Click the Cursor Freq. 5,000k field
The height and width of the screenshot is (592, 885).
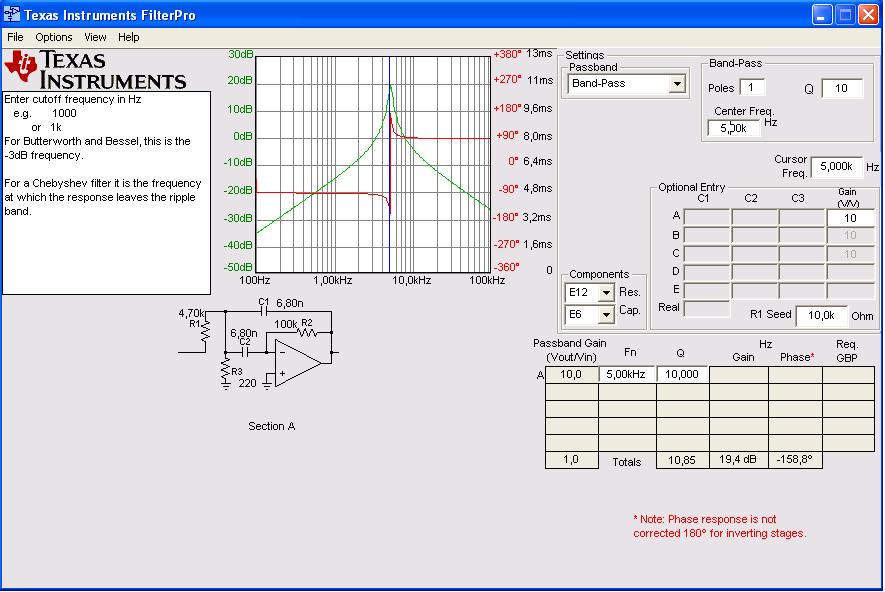tap(836, 166)
